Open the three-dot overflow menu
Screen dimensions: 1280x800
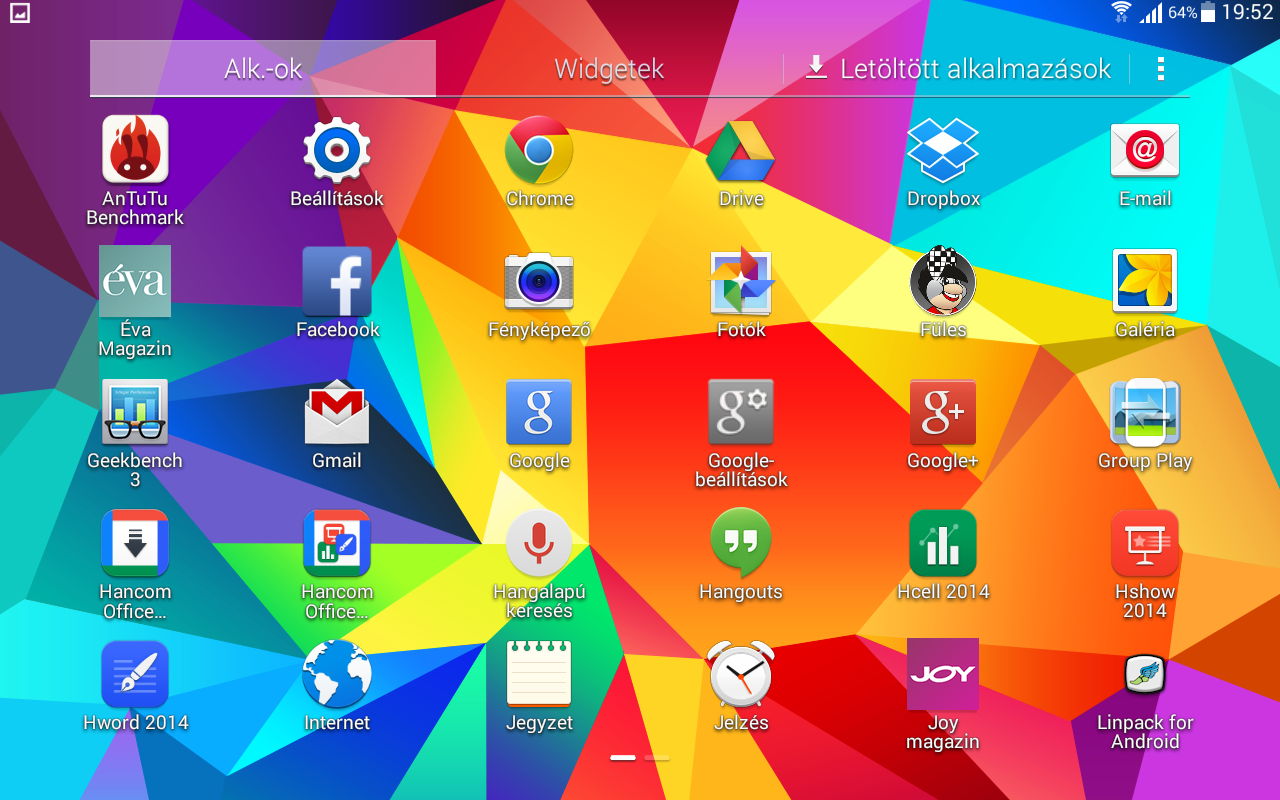[1160, 68]
